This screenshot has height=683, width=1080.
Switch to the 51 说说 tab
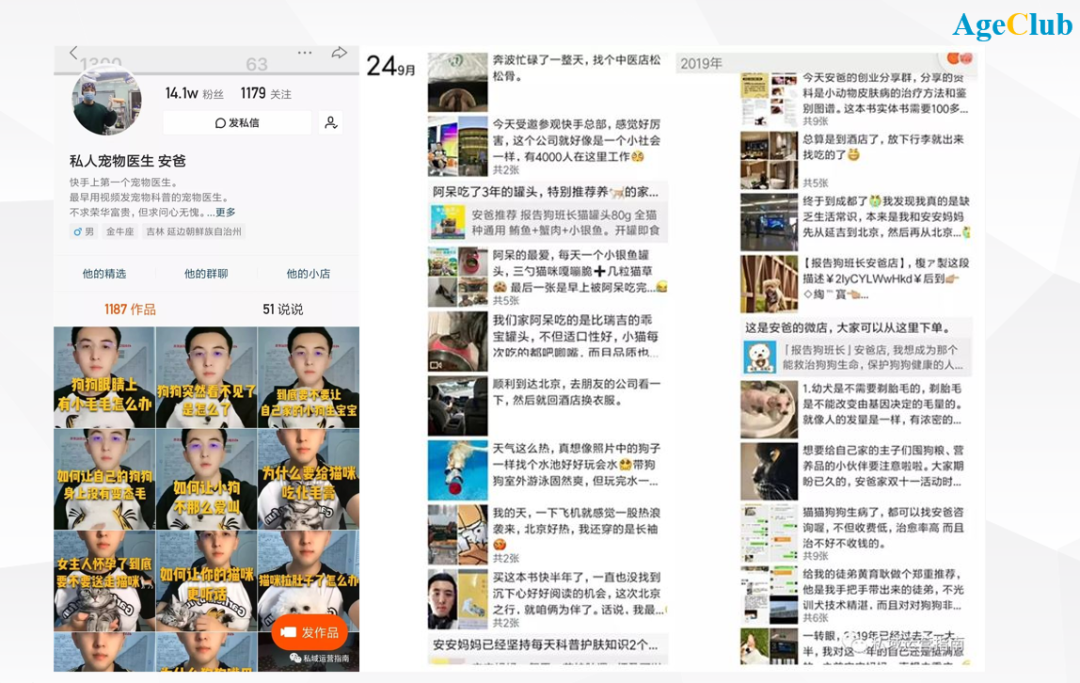[282, 309]
